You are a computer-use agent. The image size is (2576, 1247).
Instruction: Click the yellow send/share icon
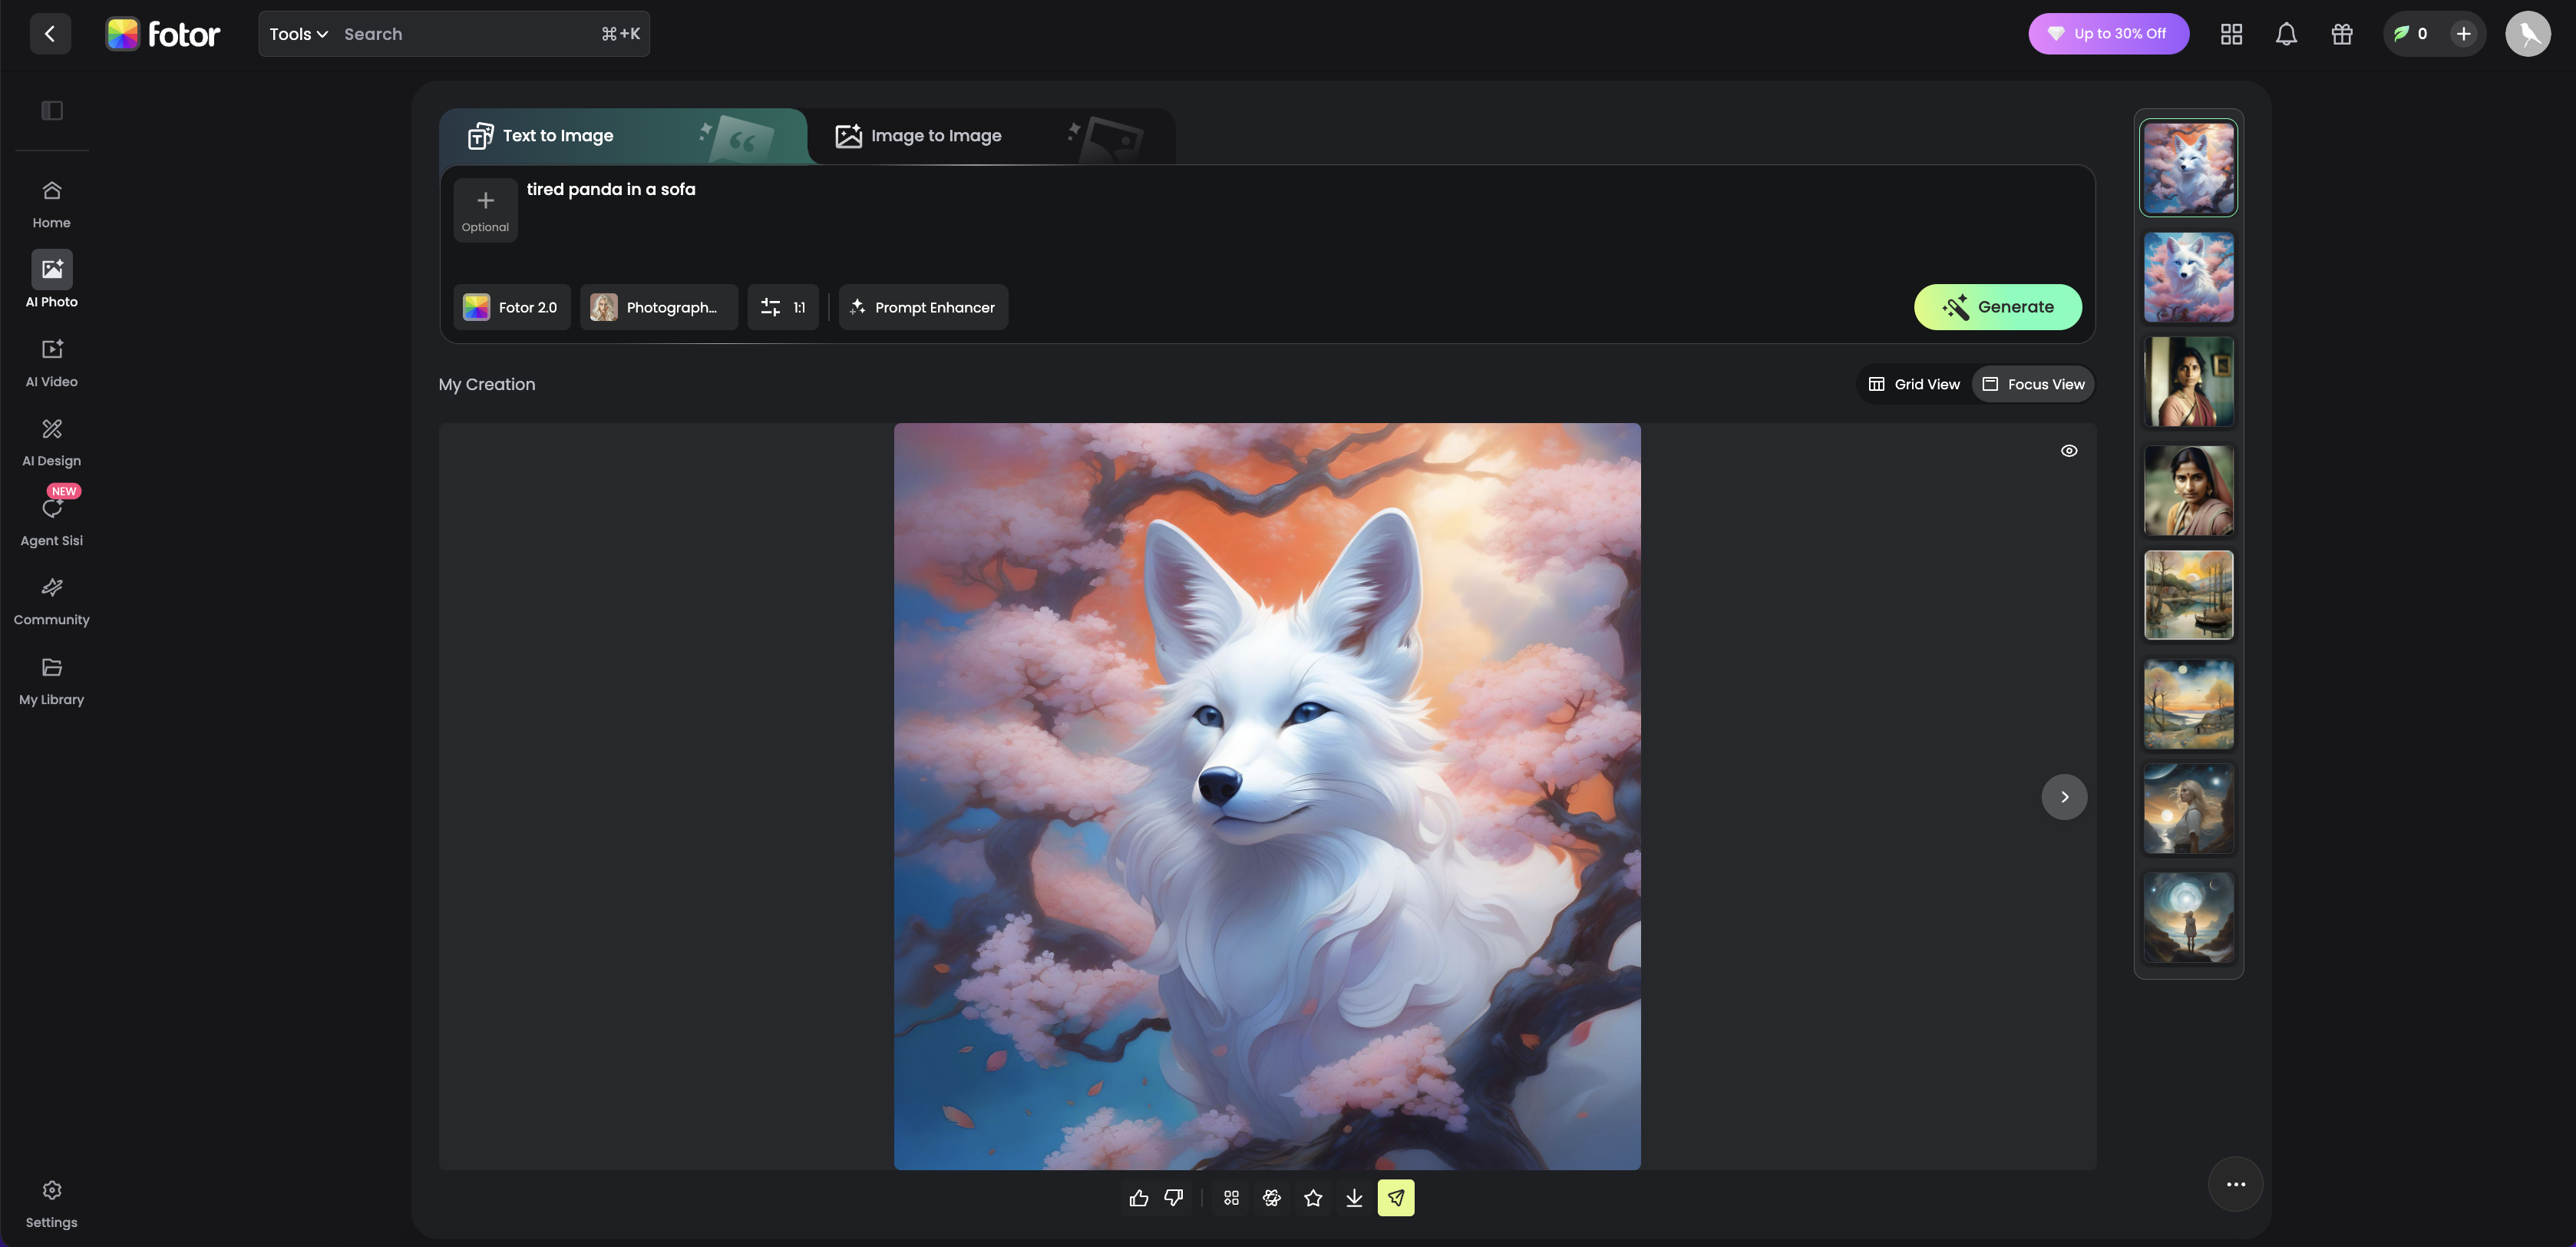point(1396,1198)
